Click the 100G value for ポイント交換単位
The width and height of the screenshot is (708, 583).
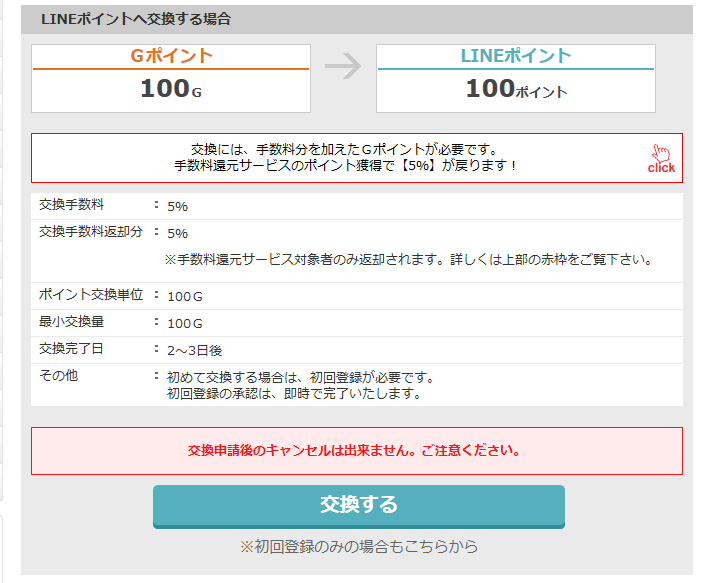185,297
